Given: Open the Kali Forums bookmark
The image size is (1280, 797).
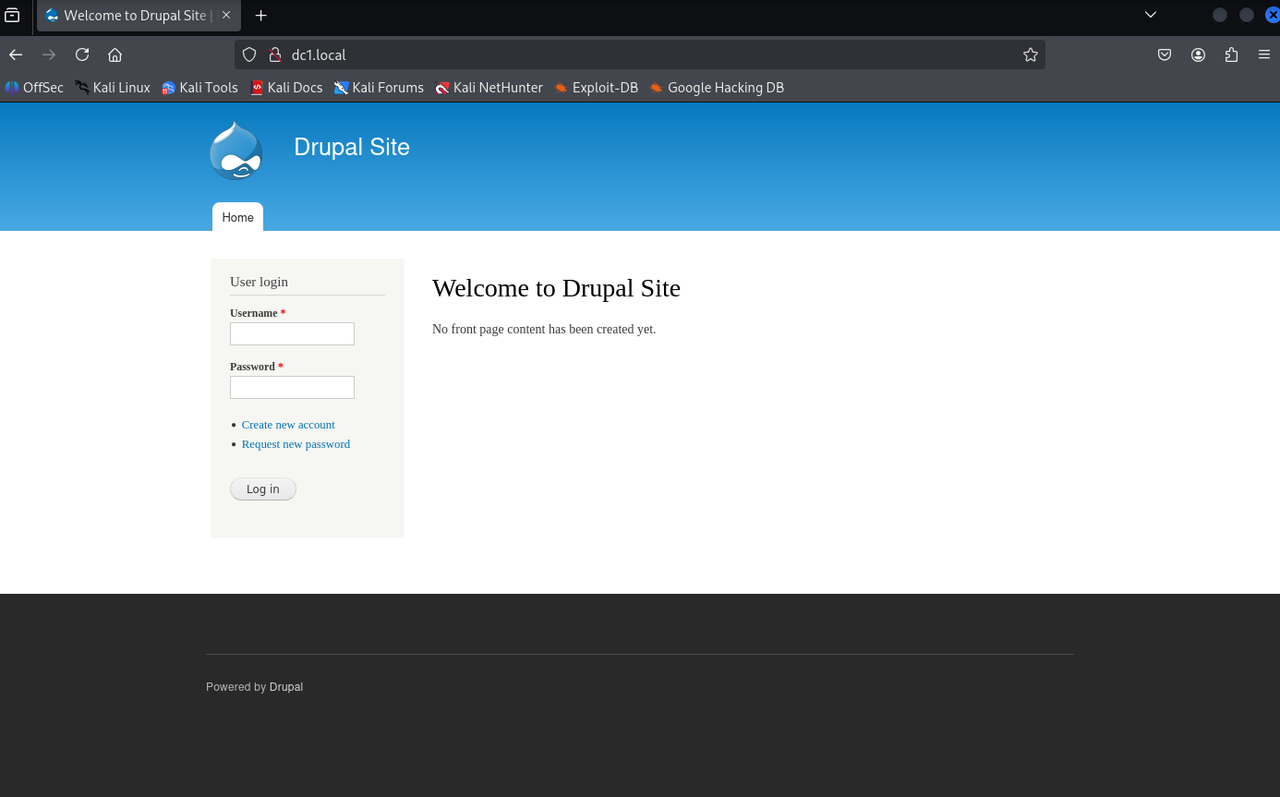Looking at the screenshot, I should pos(379,88).
